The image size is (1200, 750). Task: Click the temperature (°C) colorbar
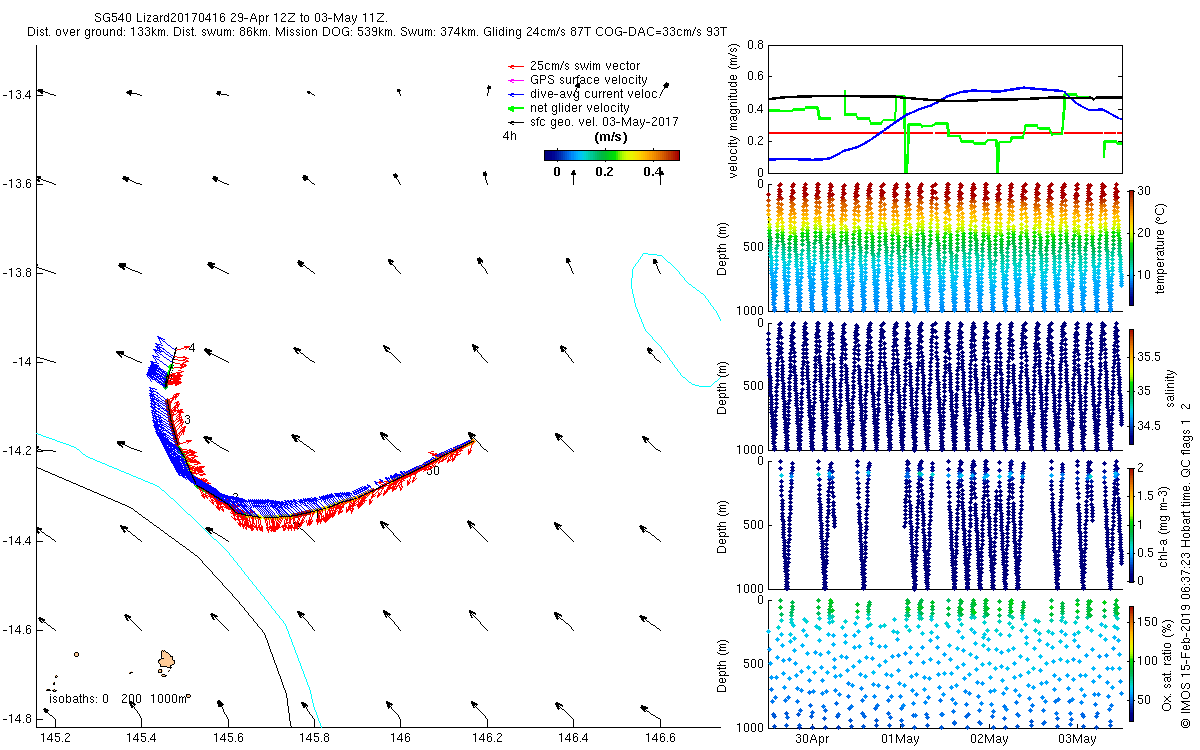click(1131, 247)
